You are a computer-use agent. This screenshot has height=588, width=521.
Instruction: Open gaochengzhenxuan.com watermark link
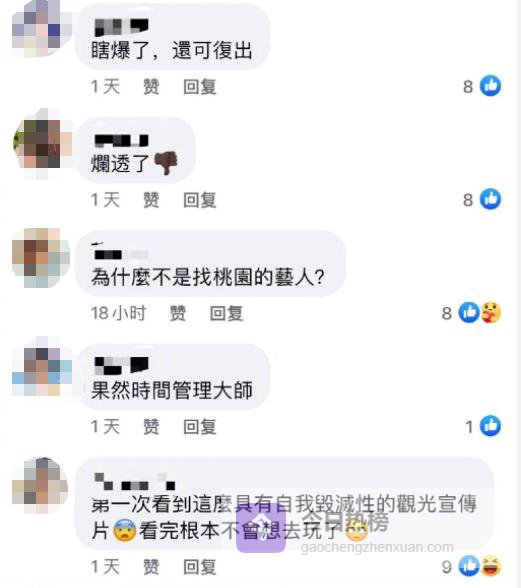[377, 548]
